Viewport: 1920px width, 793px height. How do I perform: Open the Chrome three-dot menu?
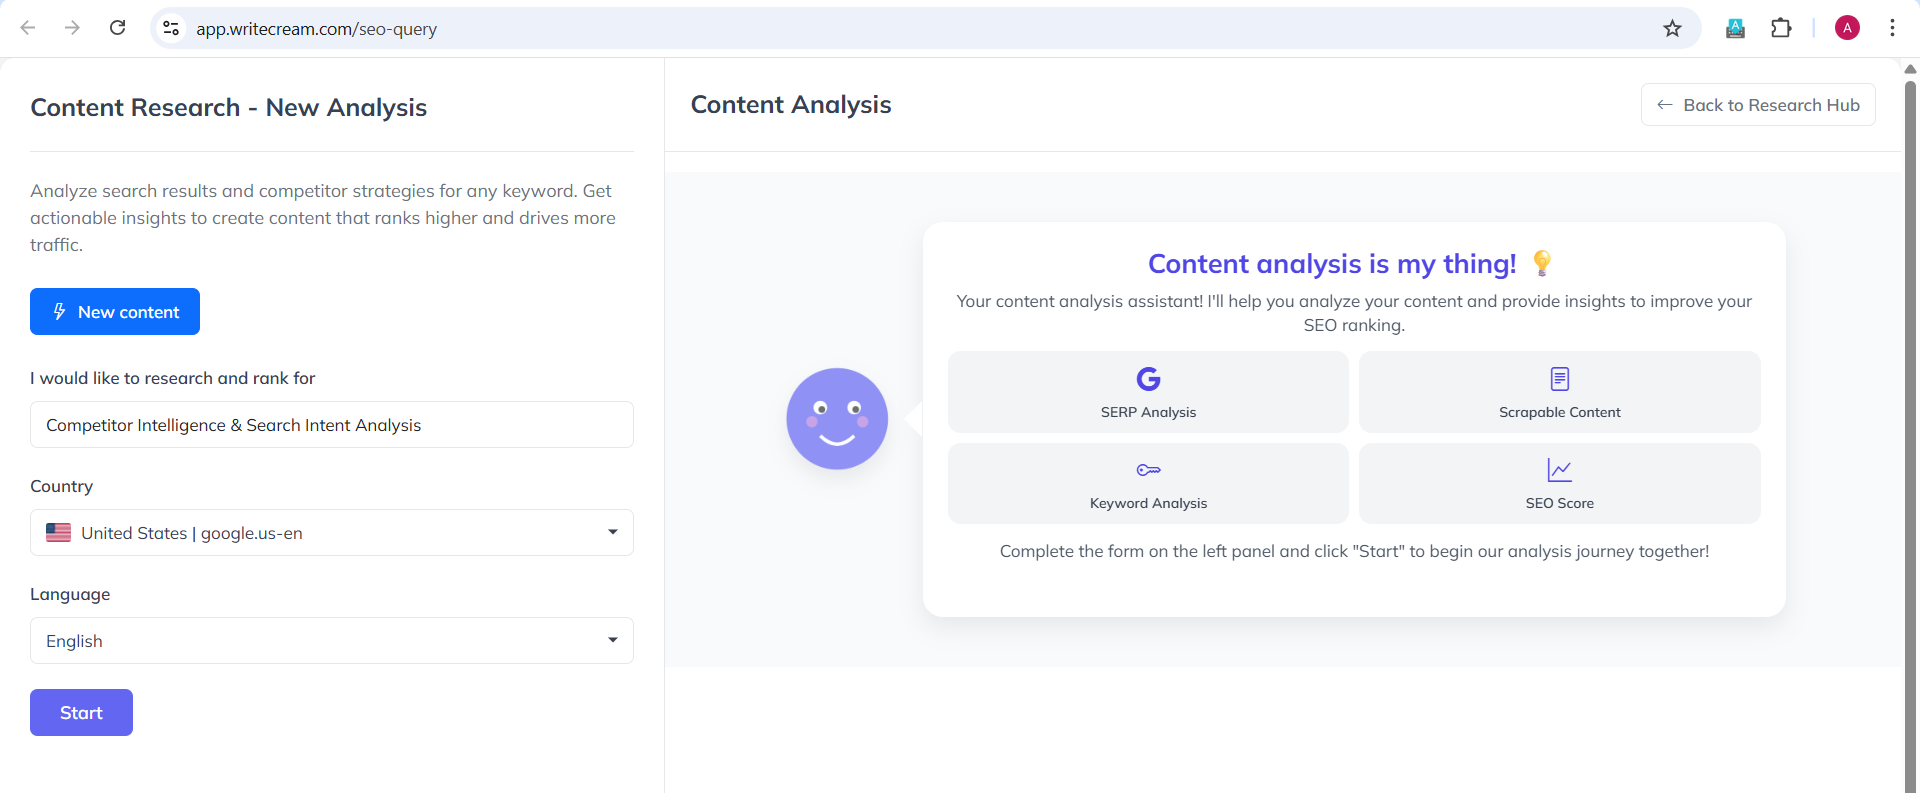pyautogui.click(x=1892, y=28)
